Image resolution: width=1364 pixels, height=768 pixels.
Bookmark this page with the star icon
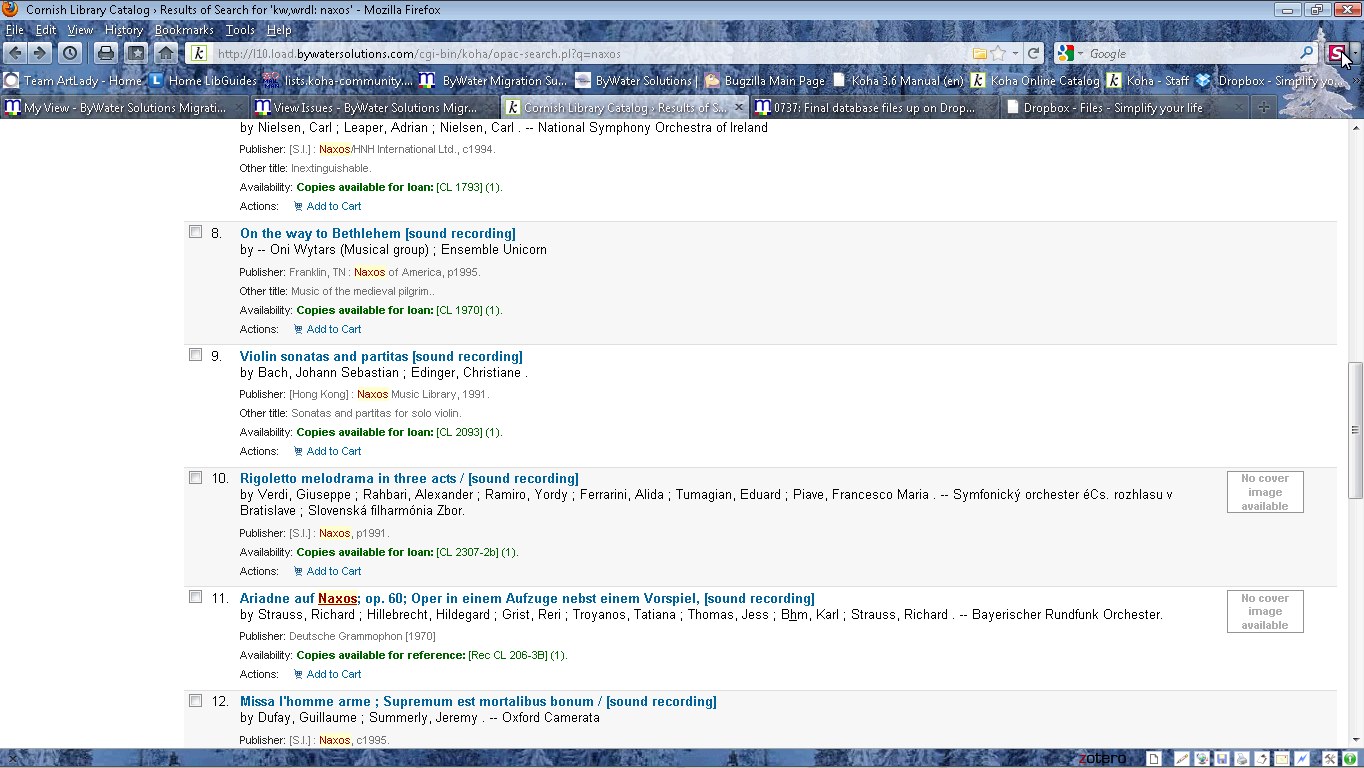[997, 53]
